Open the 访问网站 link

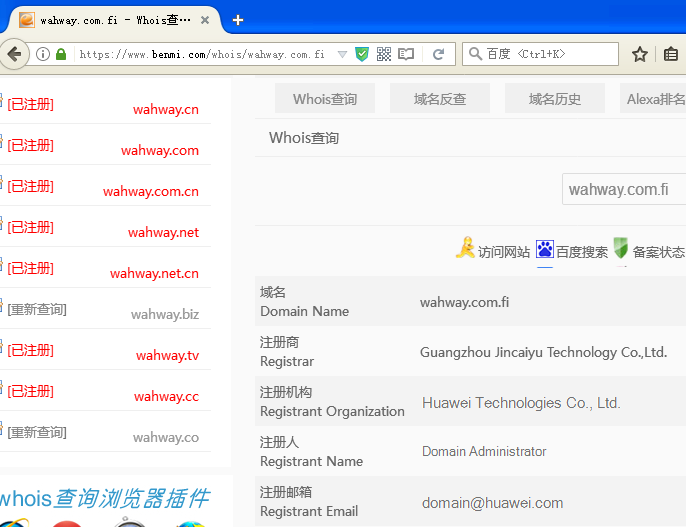(504, 252)
